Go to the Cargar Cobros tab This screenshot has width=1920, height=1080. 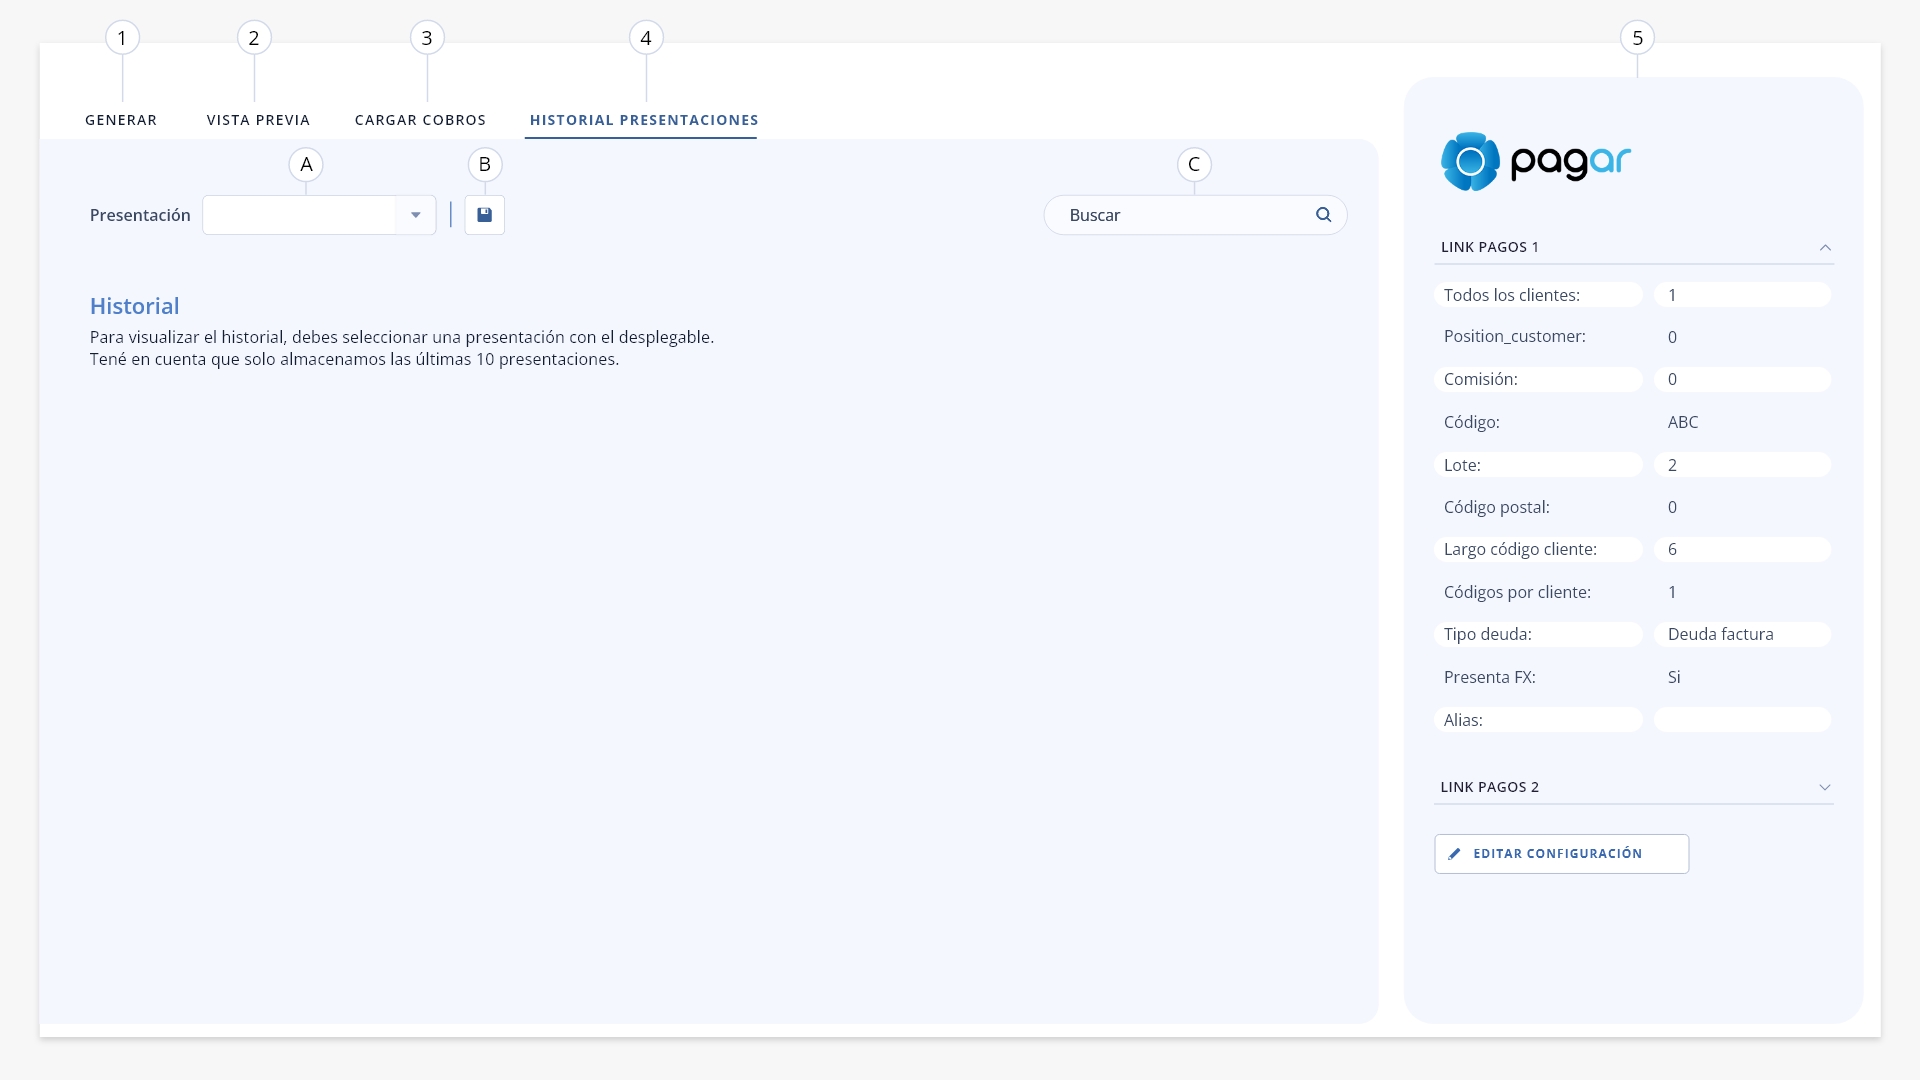(x=420, y=120)
